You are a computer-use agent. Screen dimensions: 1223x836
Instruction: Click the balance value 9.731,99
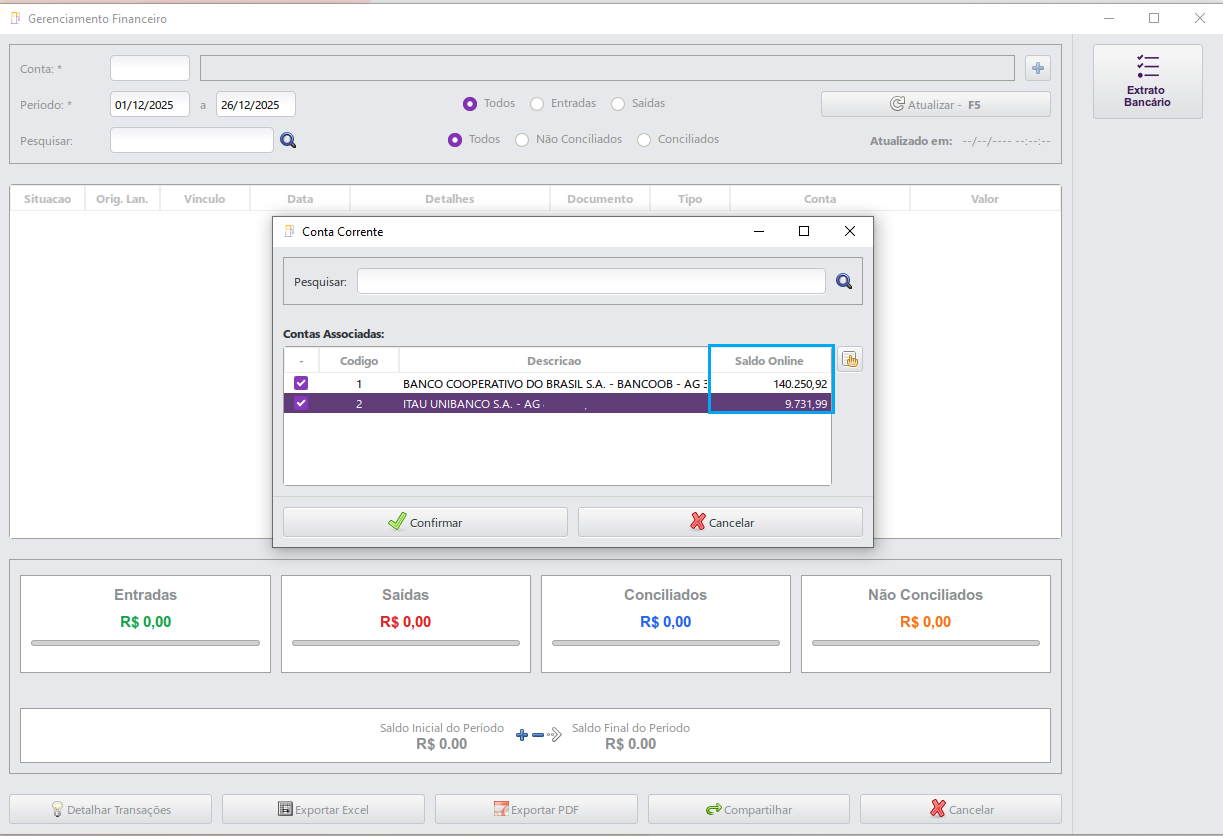[x=806, y=403]
